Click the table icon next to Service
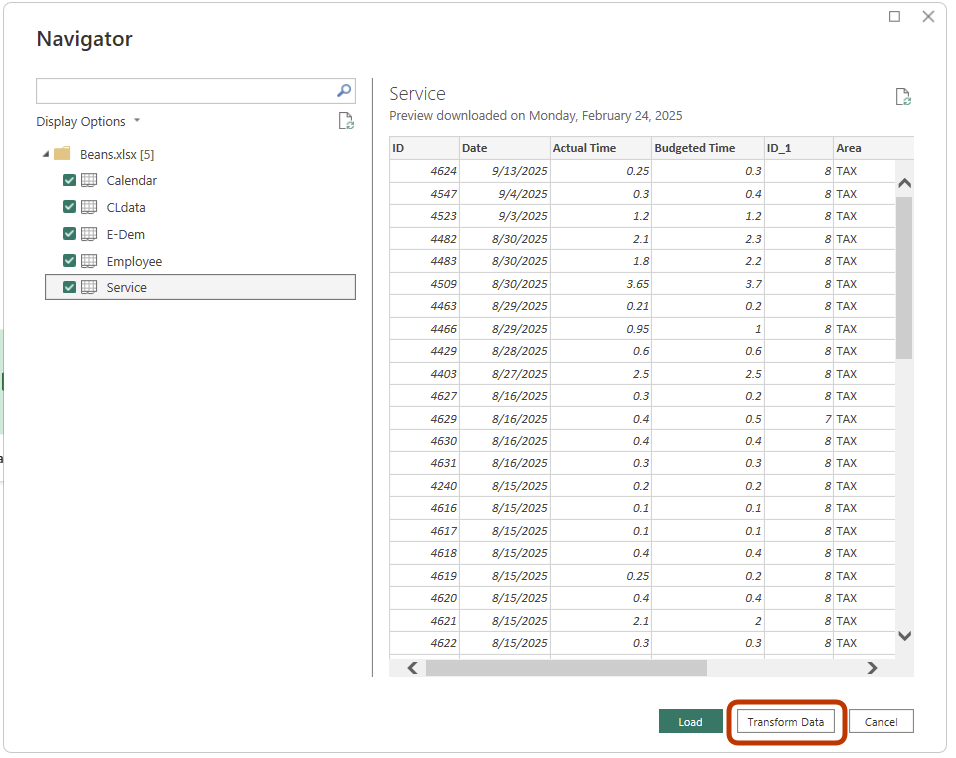 click(89, 287)
